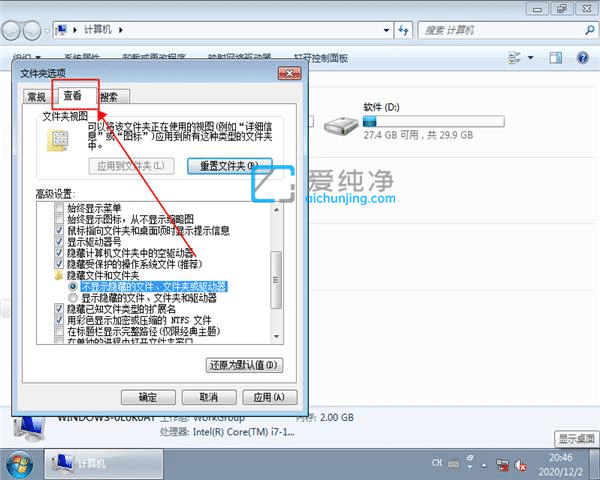Open recent pages dropdown beside nav arrows
This screenshot has height=480, width=600.
click(47, 30)
